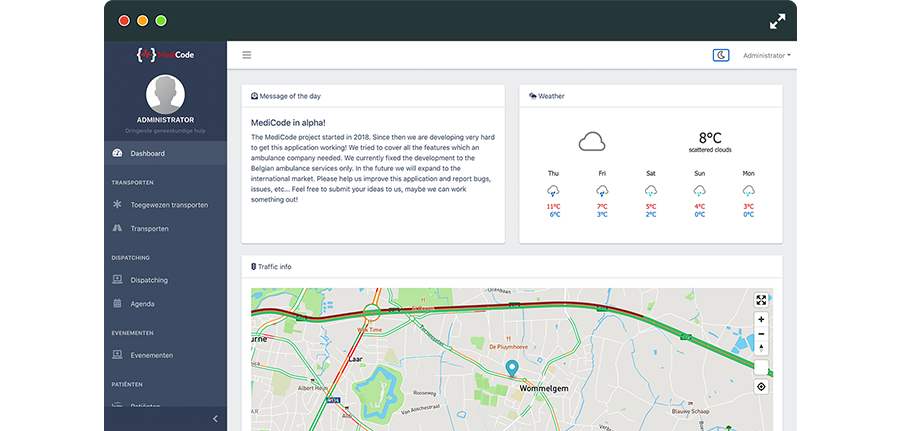900x431 pixels.
Task: Click the large cloud weather icon
Action: 592,141
